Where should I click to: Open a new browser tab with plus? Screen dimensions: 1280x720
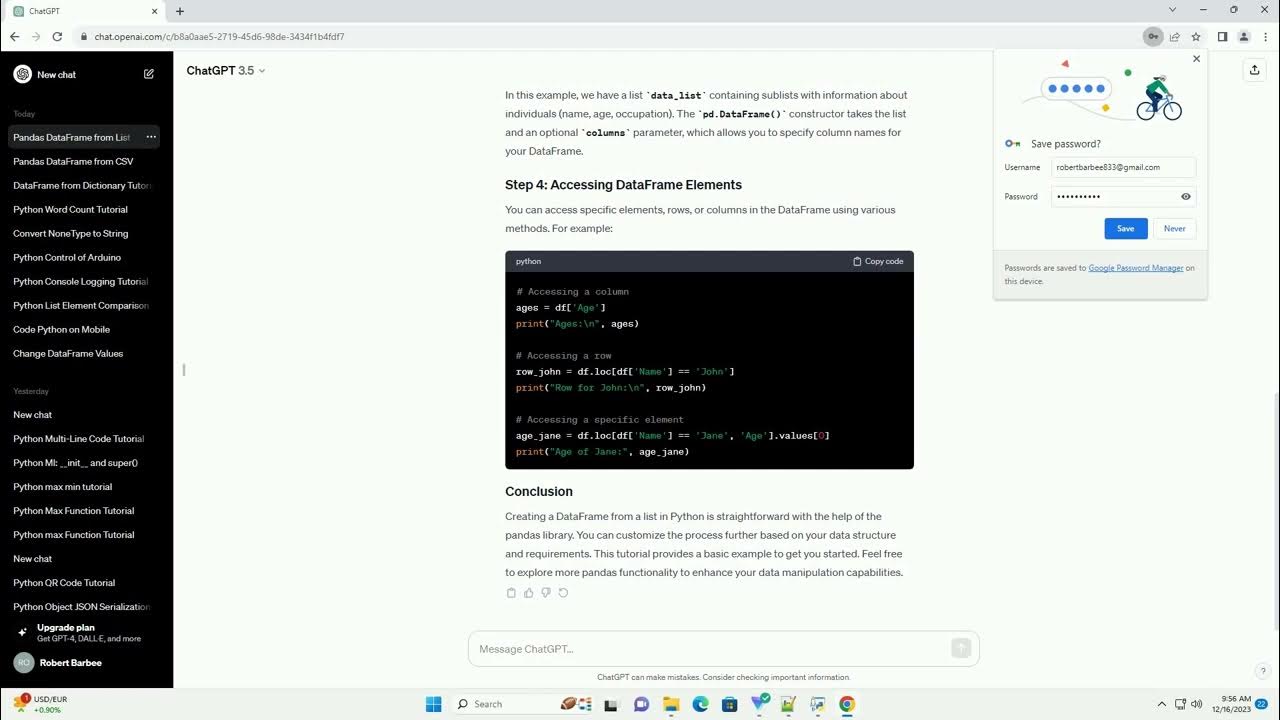click(180, 11)
